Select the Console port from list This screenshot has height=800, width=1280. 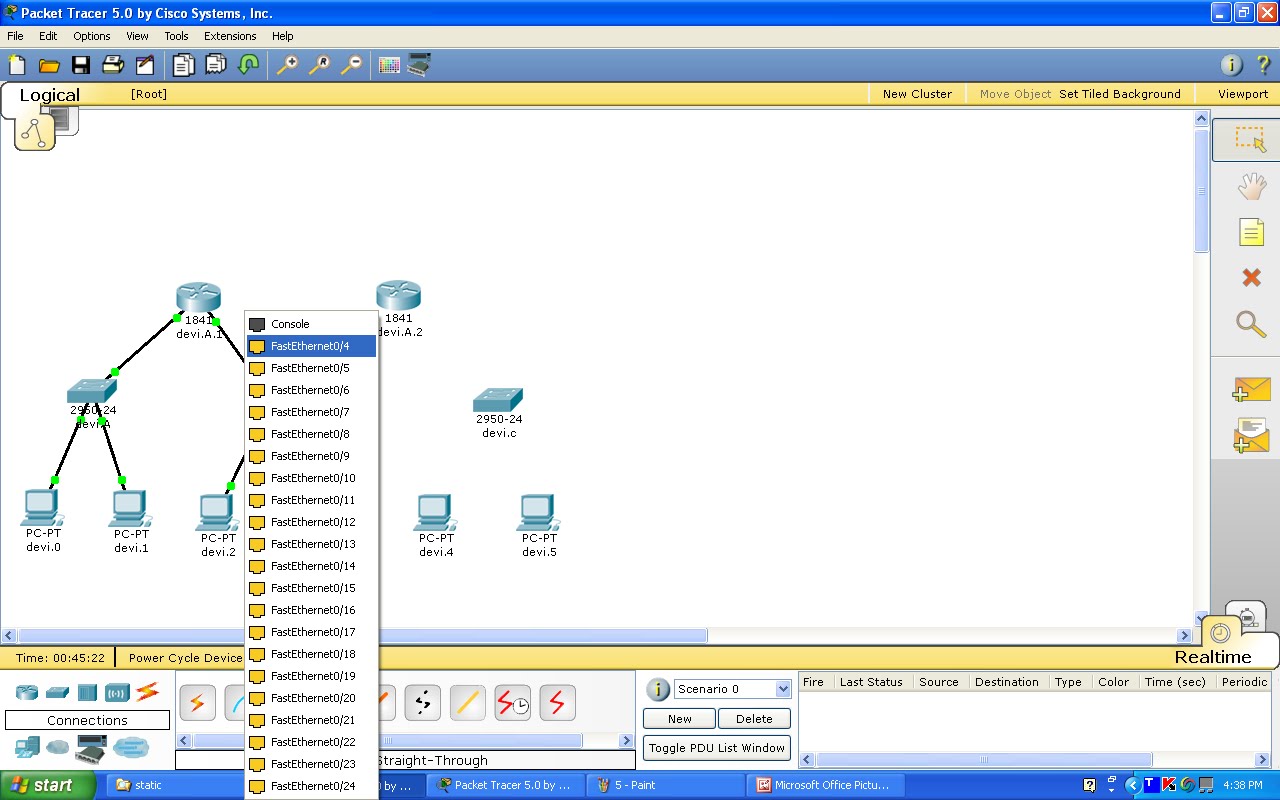pyautogui.click(x=312, y=324)
